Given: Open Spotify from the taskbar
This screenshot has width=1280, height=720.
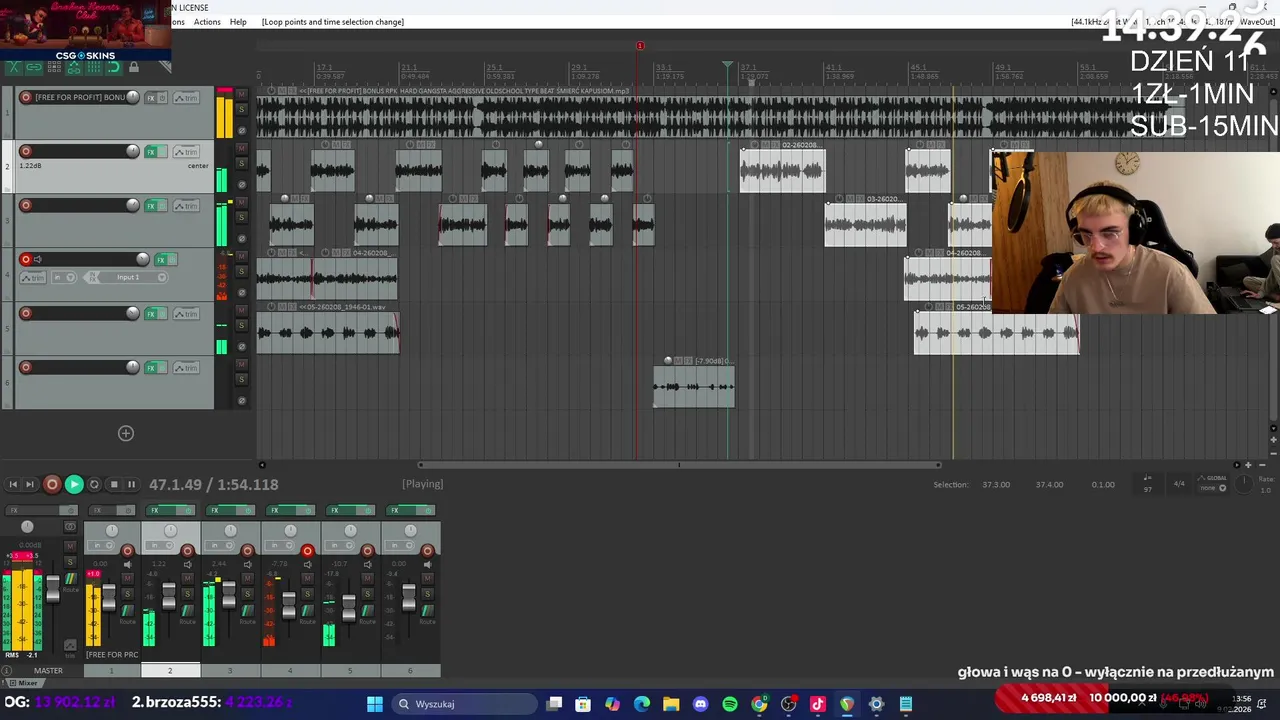Looking at the screenshot, I should tap(730, 704).
